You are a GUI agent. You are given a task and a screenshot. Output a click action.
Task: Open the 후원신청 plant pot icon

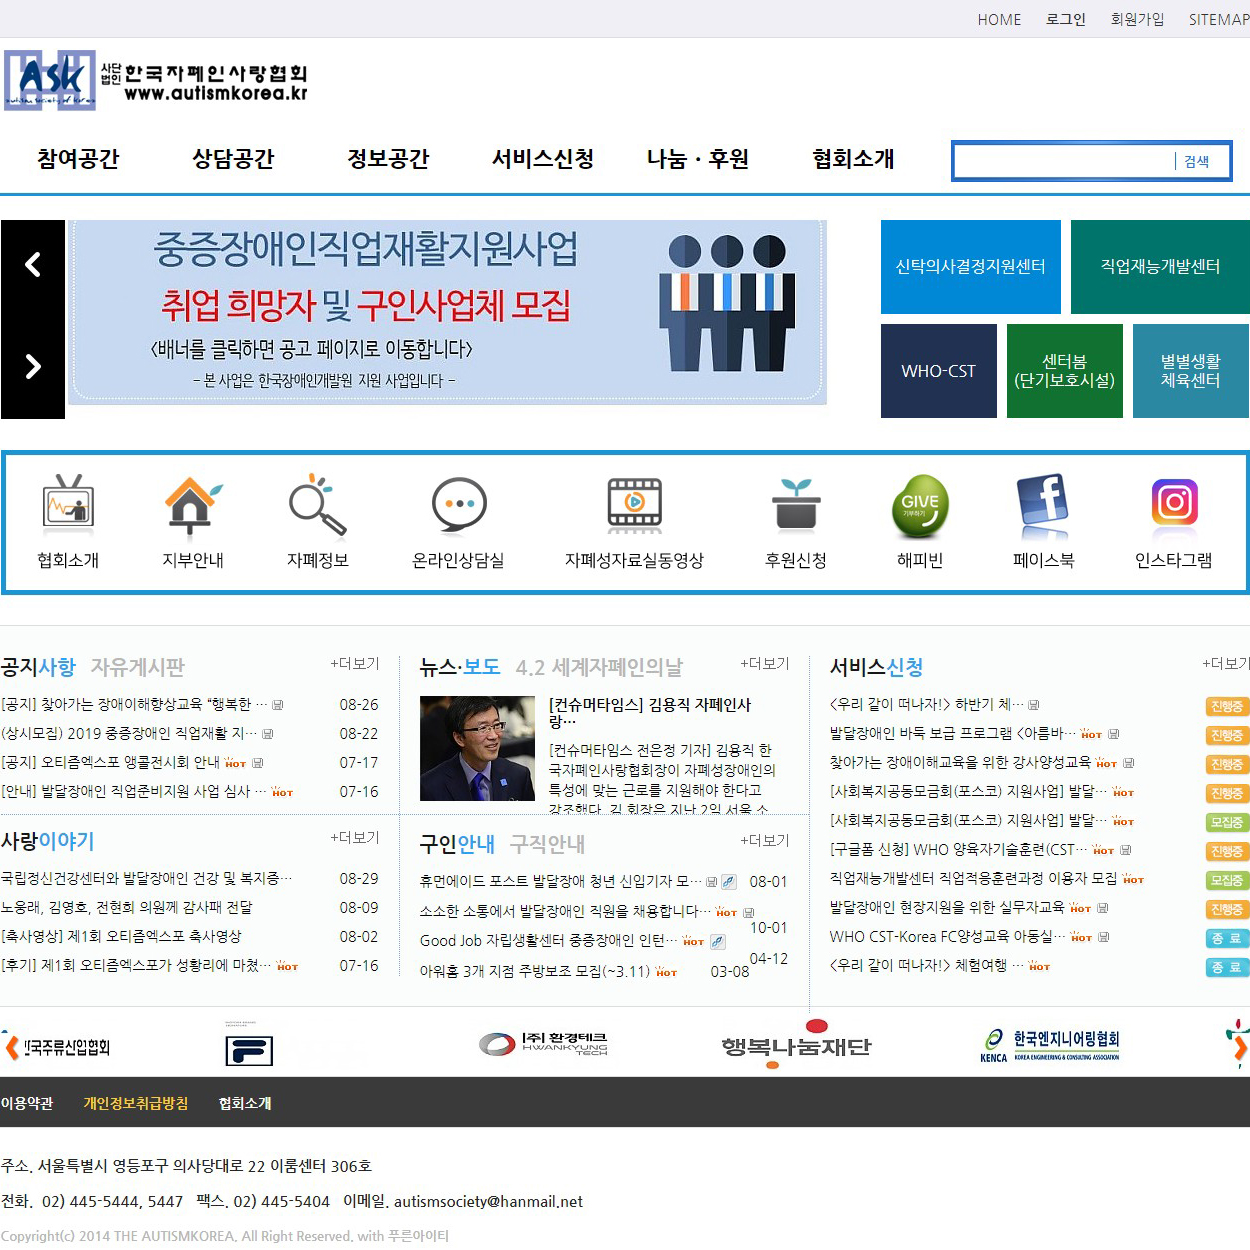pos(796,503)
